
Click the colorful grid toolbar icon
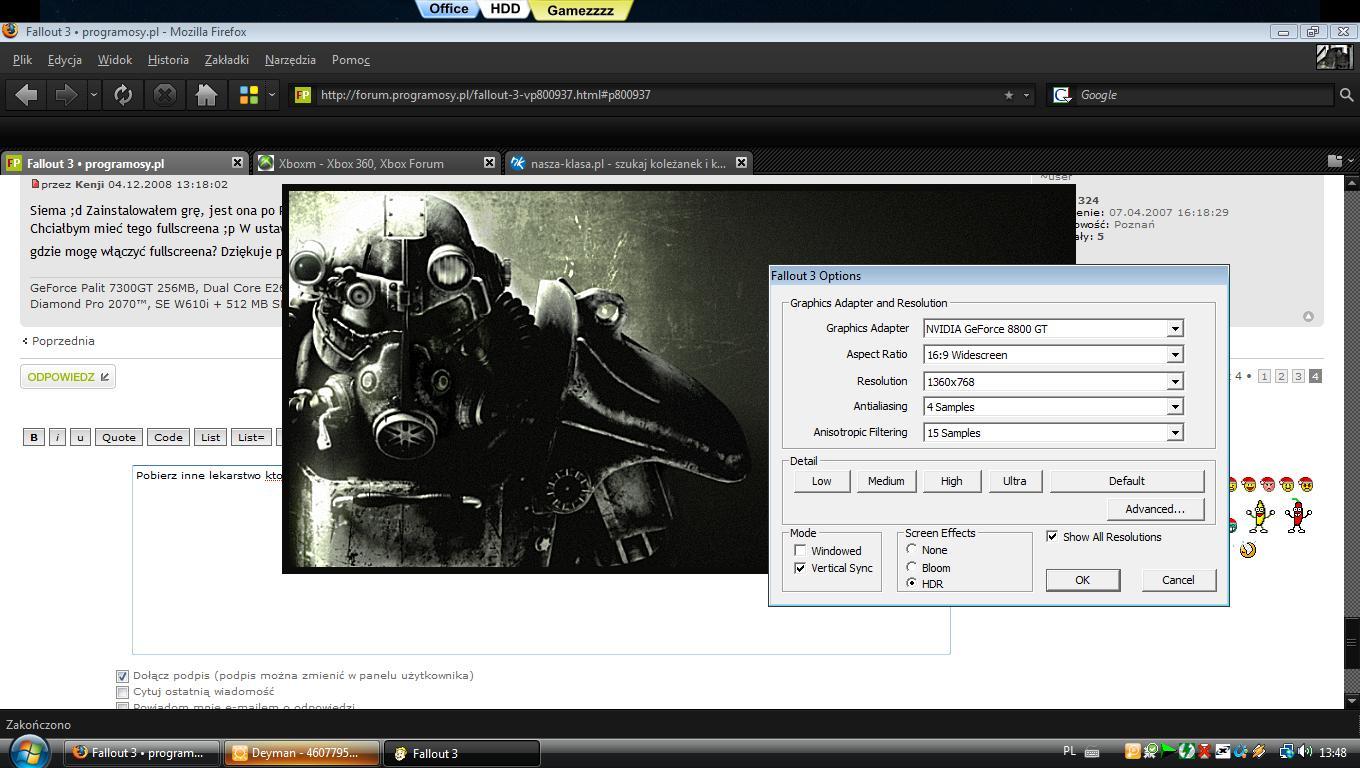(249, 95)
